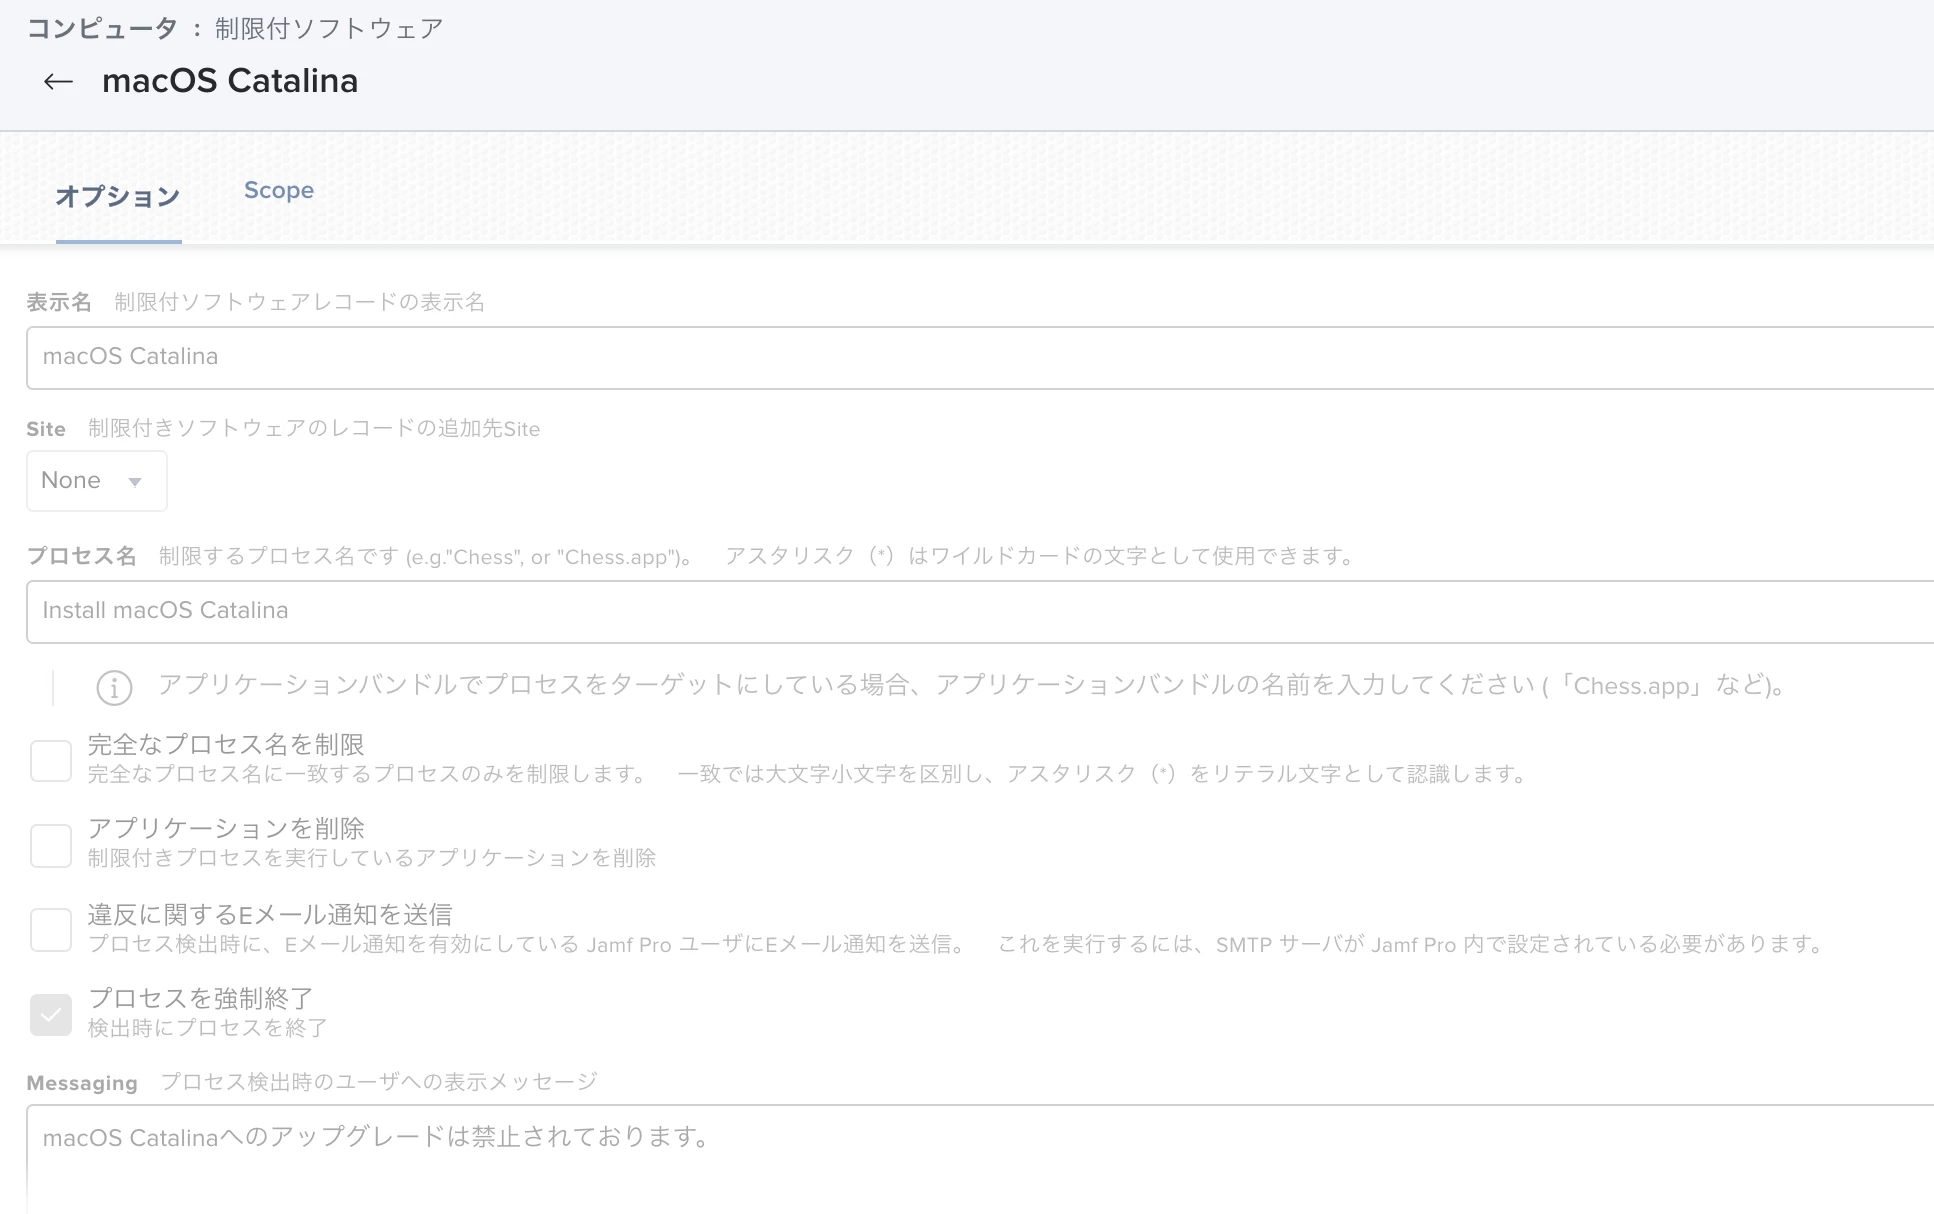Click the コンピュータ：制限付ソフトウェア breadcrumb text
The height and width of the screenshot is (1214, 1934).
point(234,28)
